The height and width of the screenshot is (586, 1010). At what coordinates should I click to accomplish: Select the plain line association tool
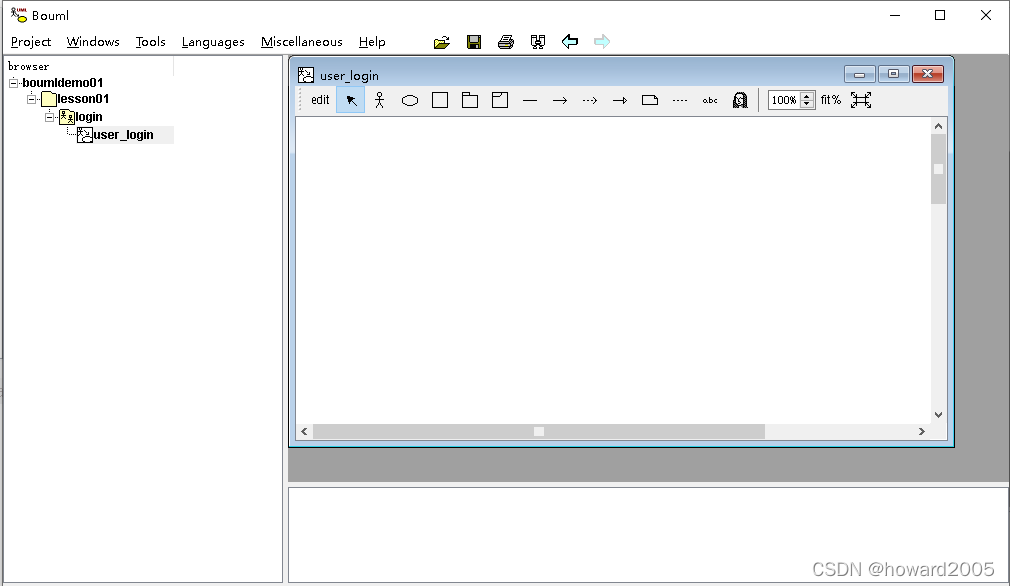click(529, 100)
